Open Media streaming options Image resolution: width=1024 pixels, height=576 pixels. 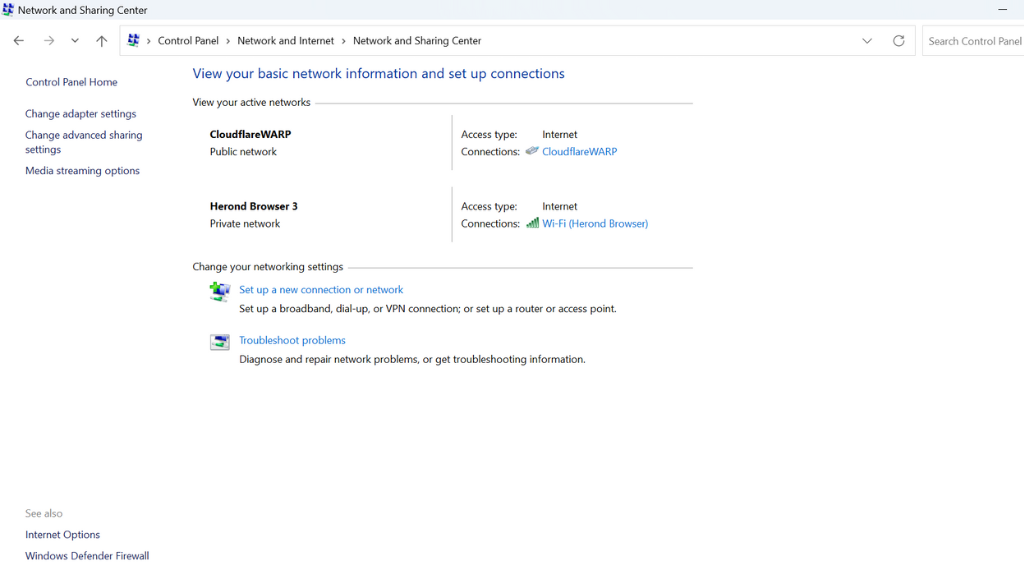[82, 170]
